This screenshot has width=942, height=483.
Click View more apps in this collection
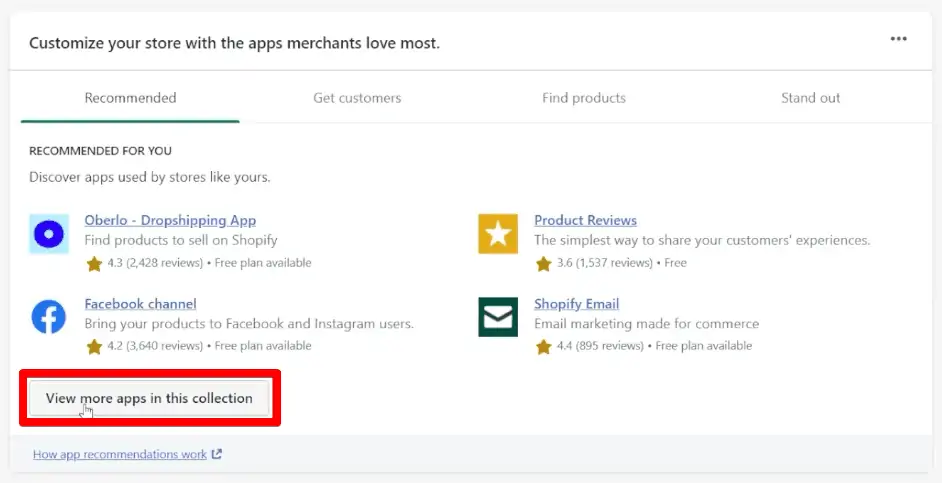[149, 398]
